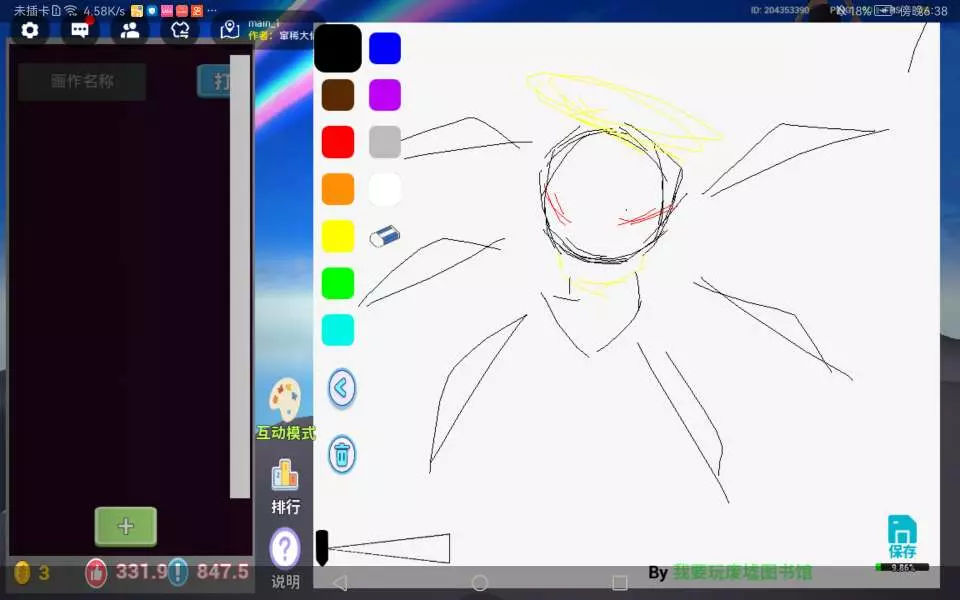
Task: Choose the eraser tool
Action: tap(385, 236)
